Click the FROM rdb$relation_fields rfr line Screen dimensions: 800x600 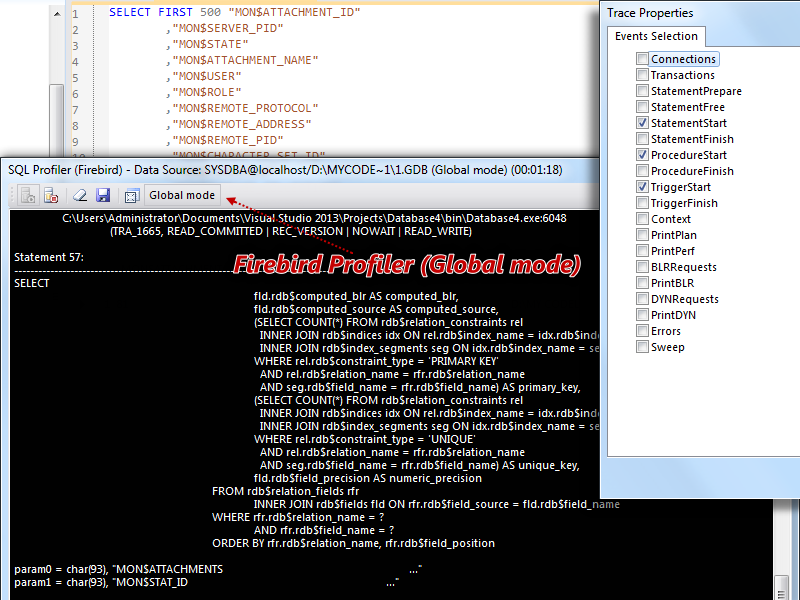(286, 491)
